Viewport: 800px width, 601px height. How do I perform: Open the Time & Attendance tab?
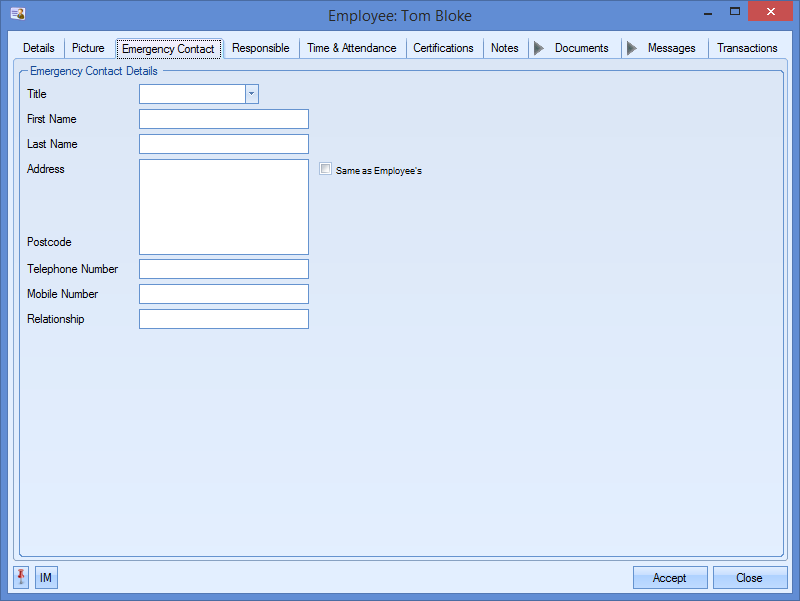click(x=352, y=48)
